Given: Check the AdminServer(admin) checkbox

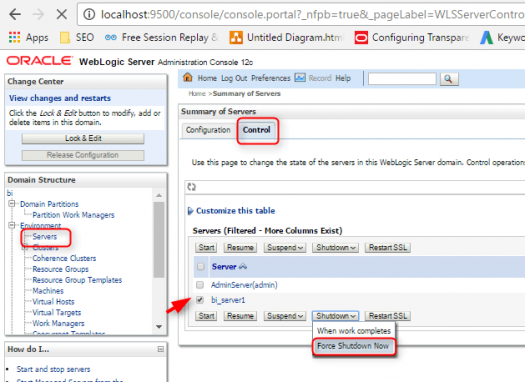Looking at the screenshot, I should coord(200,285).
